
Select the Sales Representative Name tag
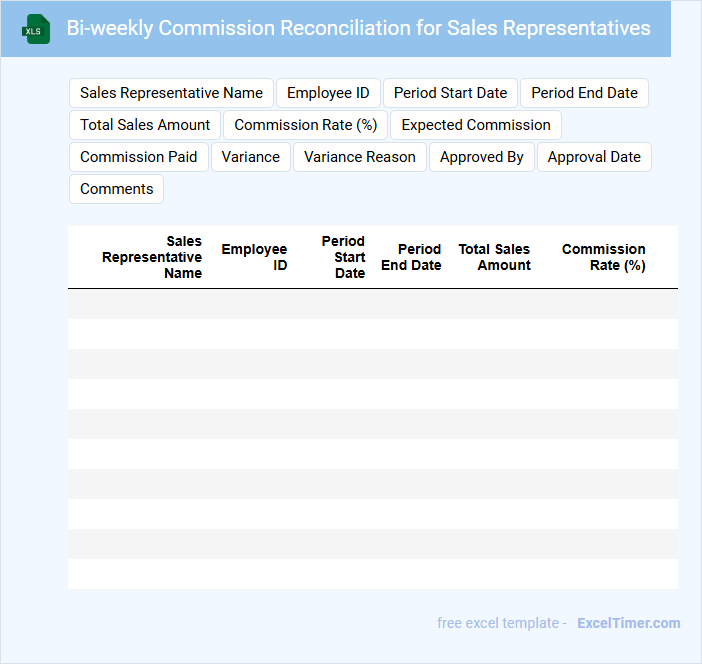pyautogui.click(x=171, y=93)
